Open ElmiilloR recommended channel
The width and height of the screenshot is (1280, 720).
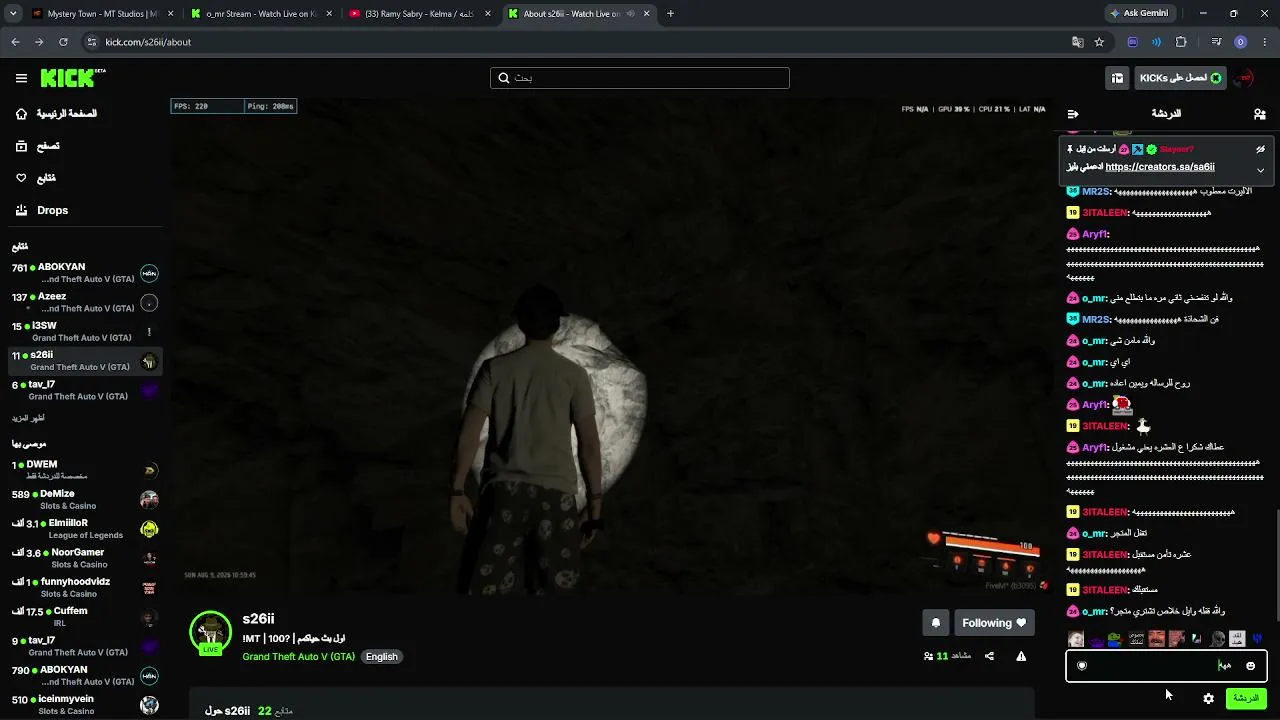84,529
